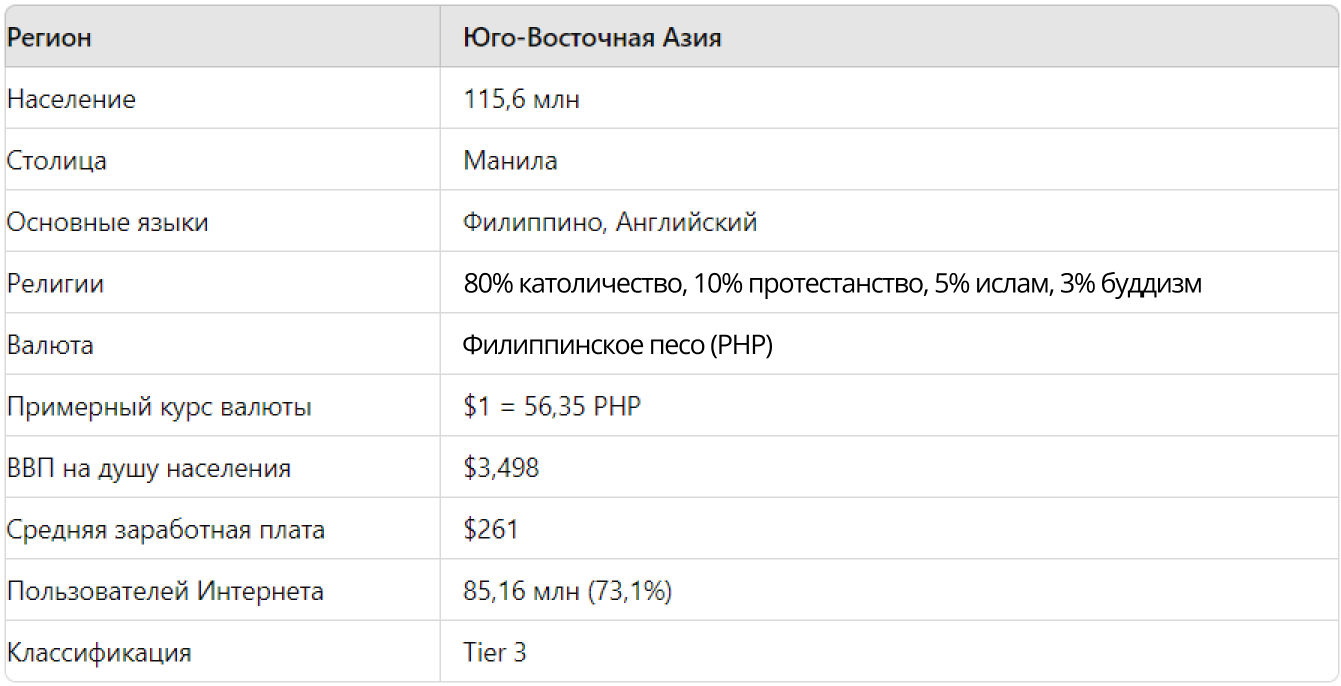Select the 115,6 млн population value

[x=521, y=100]
